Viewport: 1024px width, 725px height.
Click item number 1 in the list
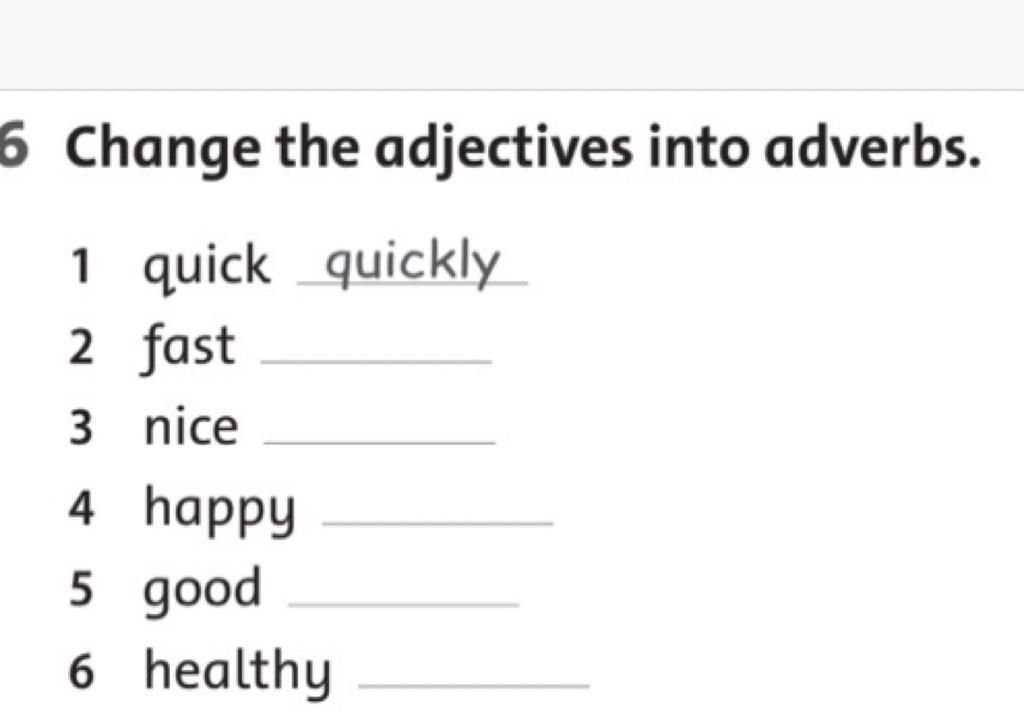80,266
